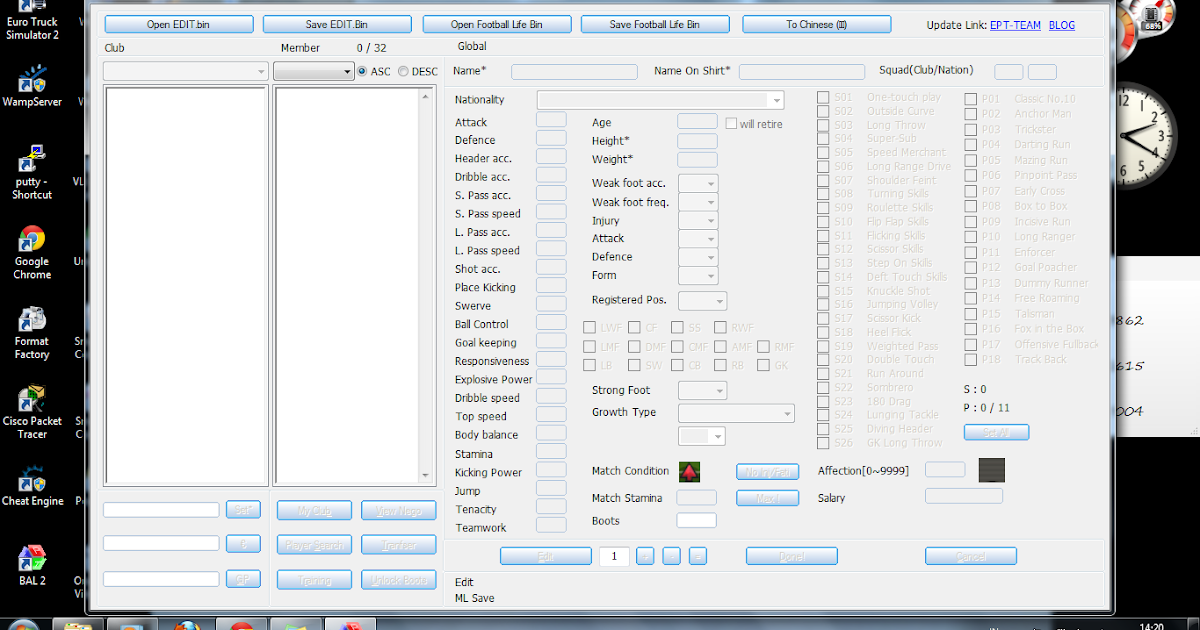Open the Club dropdown list

pyautogui.click(x=186, y=72)
